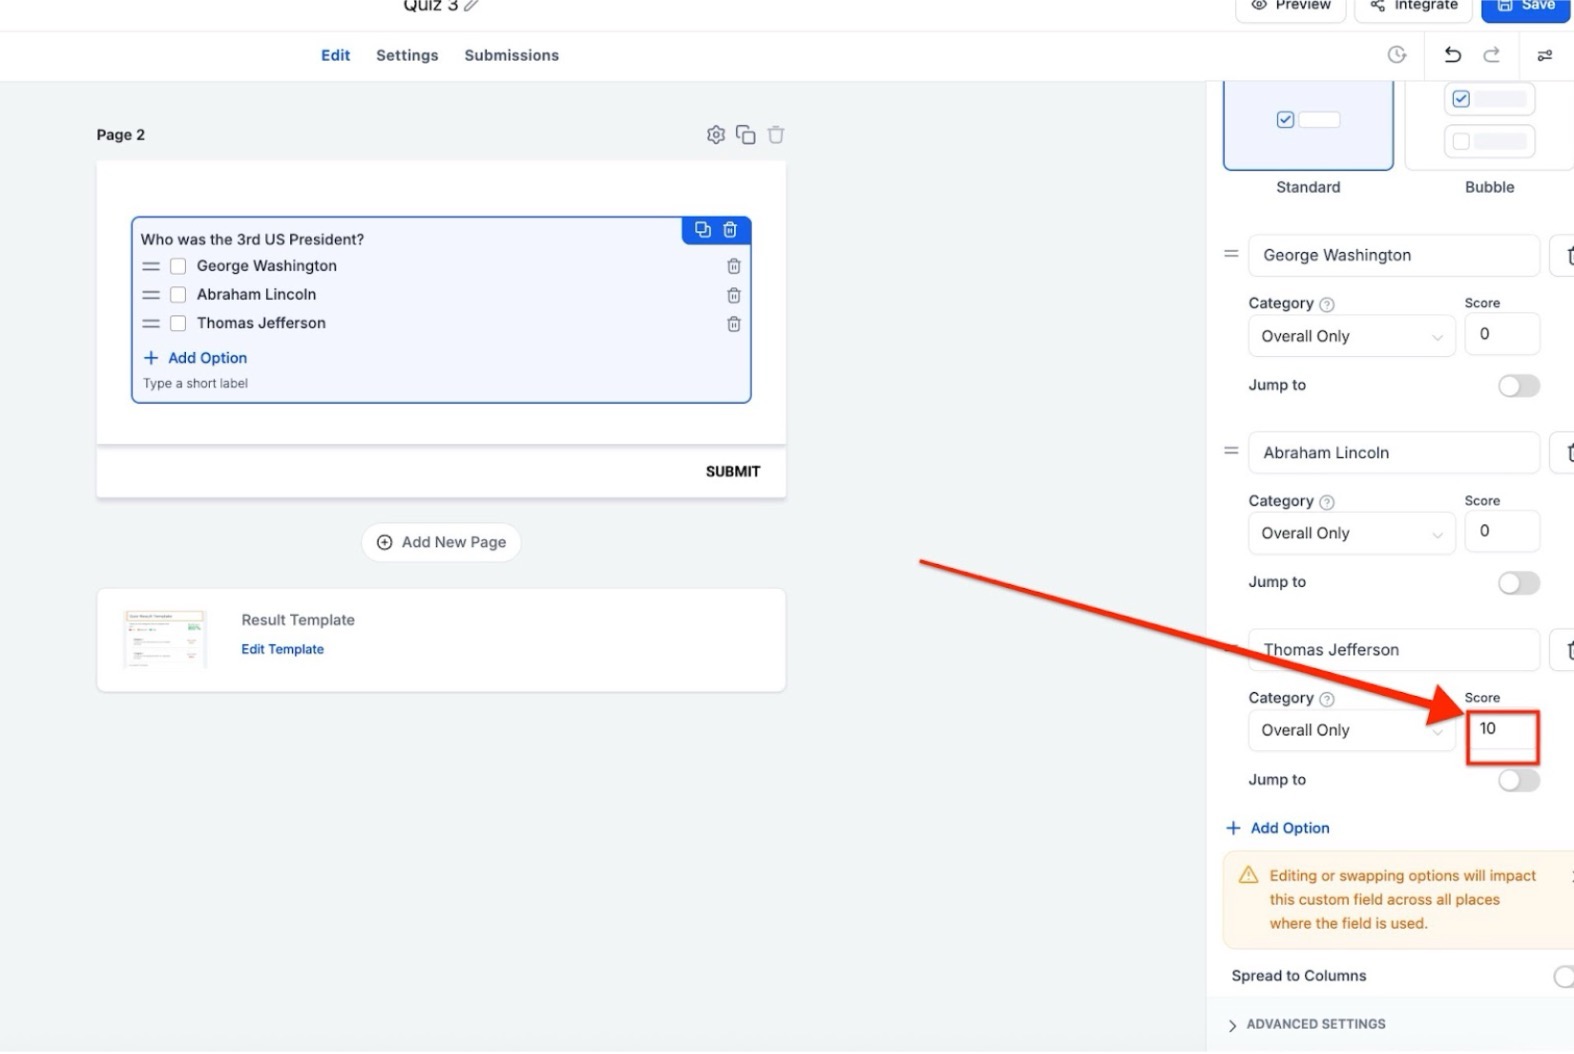The image size is (1574, 1054).
Task: Click the redo arrow icon
Action: [1491, 55]
